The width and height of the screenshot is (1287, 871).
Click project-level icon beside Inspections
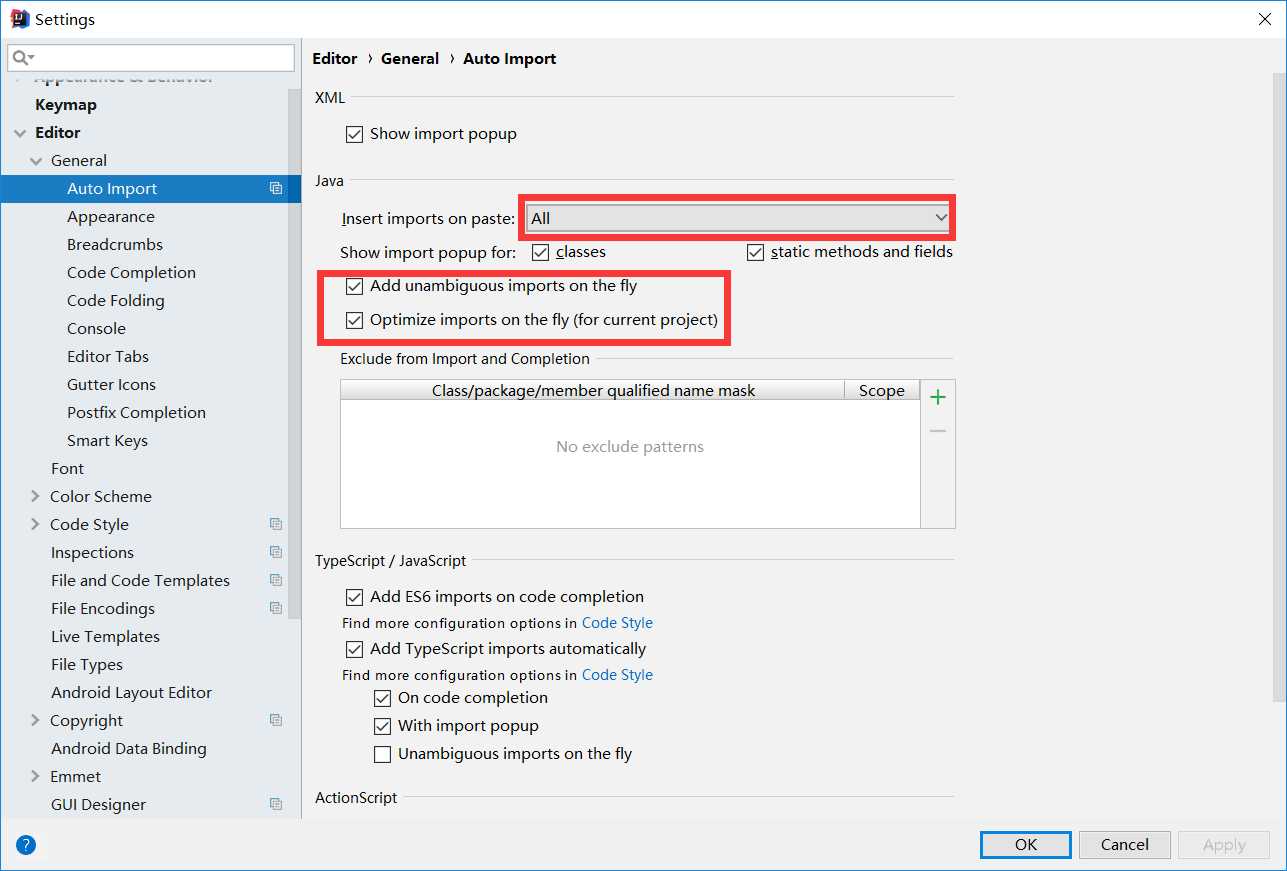[276, 552]
